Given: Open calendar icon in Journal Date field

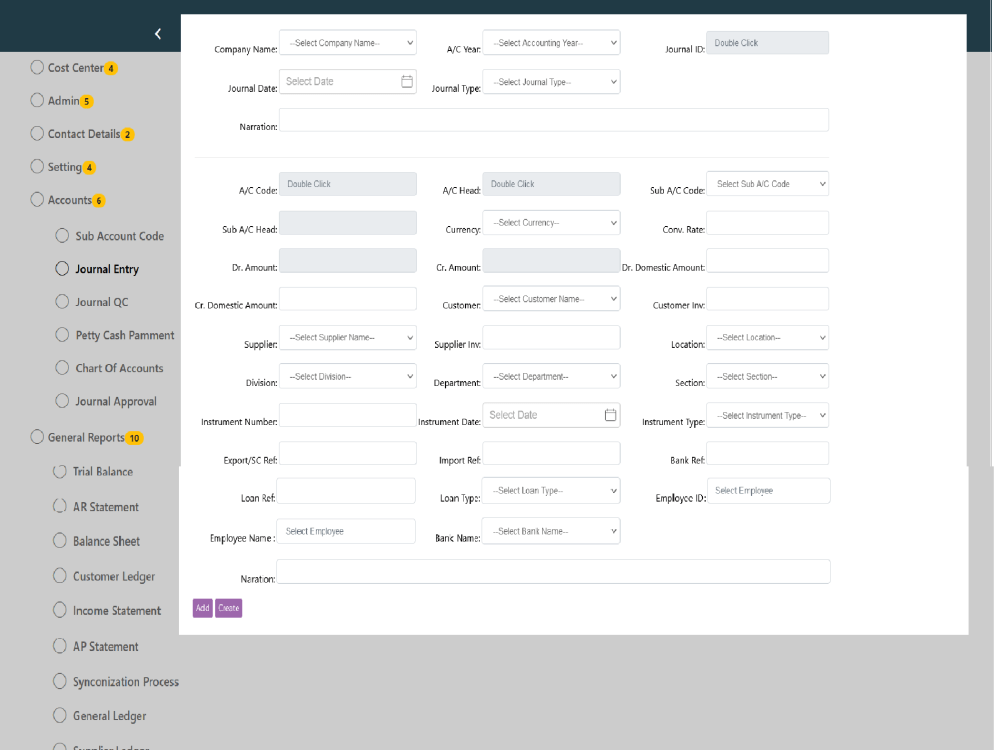Looking at the screenshot, I should [x=407, y=82].
